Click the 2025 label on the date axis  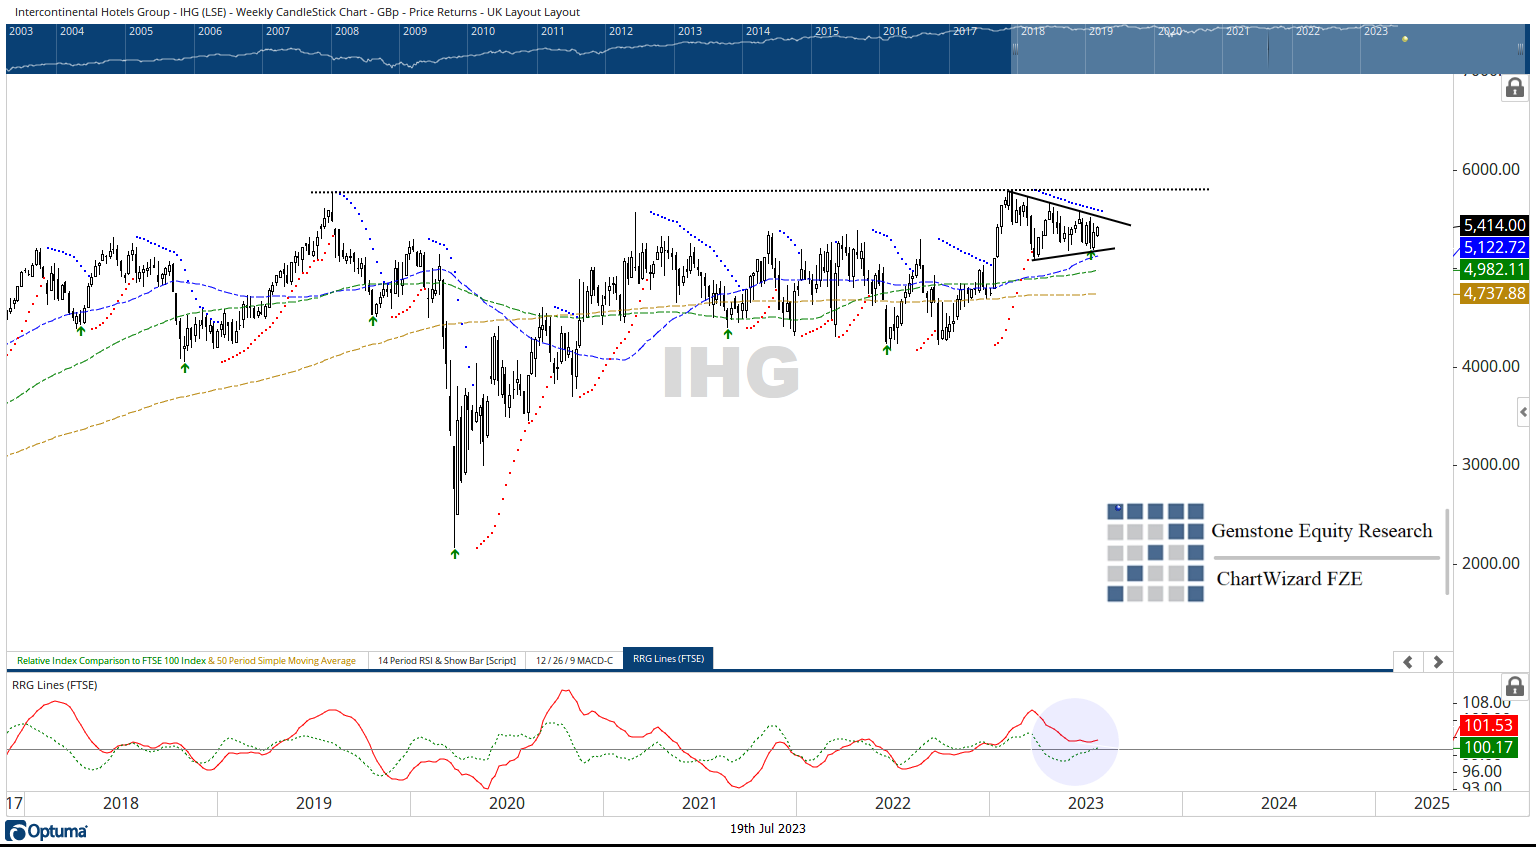click(1432, 803)
